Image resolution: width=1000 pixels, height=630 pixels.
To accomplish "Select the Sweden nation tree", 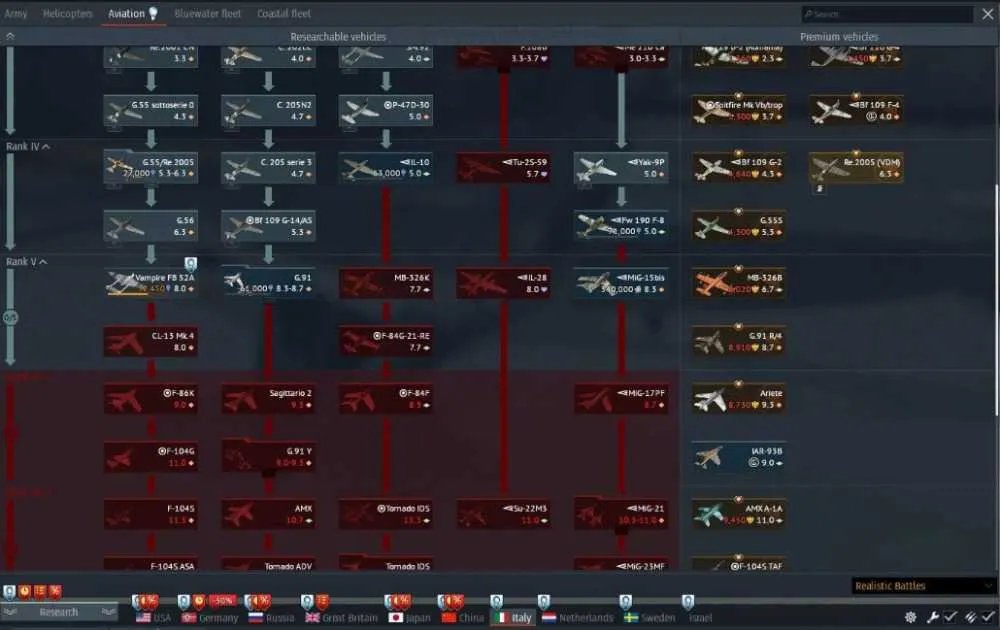I will pos(649,617).
